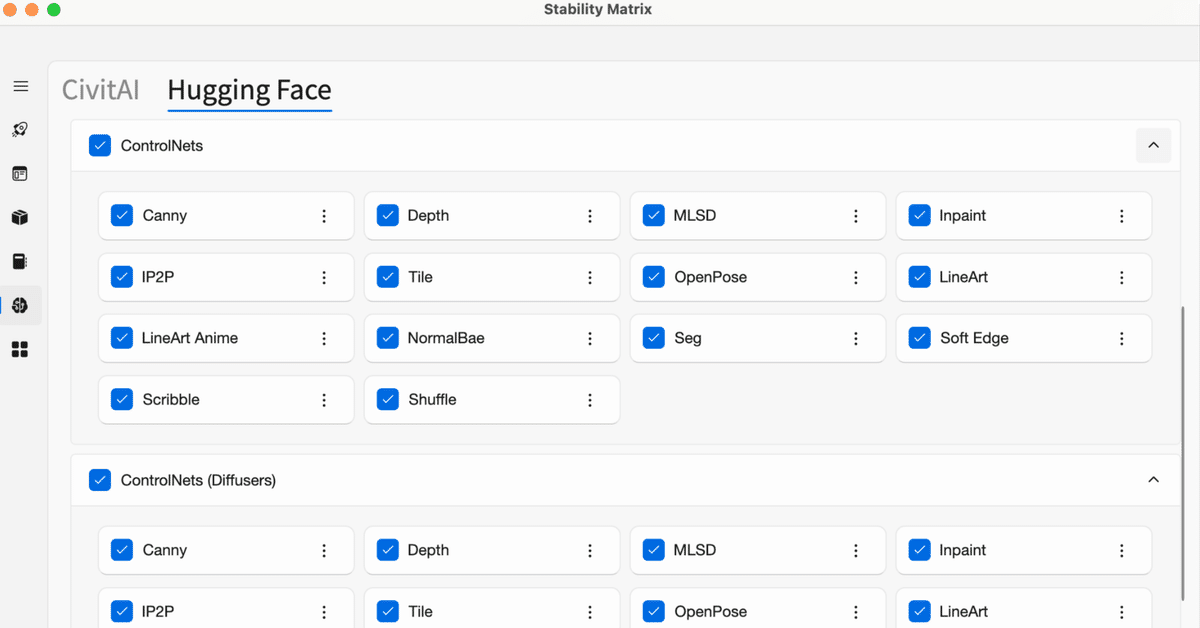The image size is (1200, 628).
Task: Expand the navigation with the hamburger icon
Action: coord(20,86)
